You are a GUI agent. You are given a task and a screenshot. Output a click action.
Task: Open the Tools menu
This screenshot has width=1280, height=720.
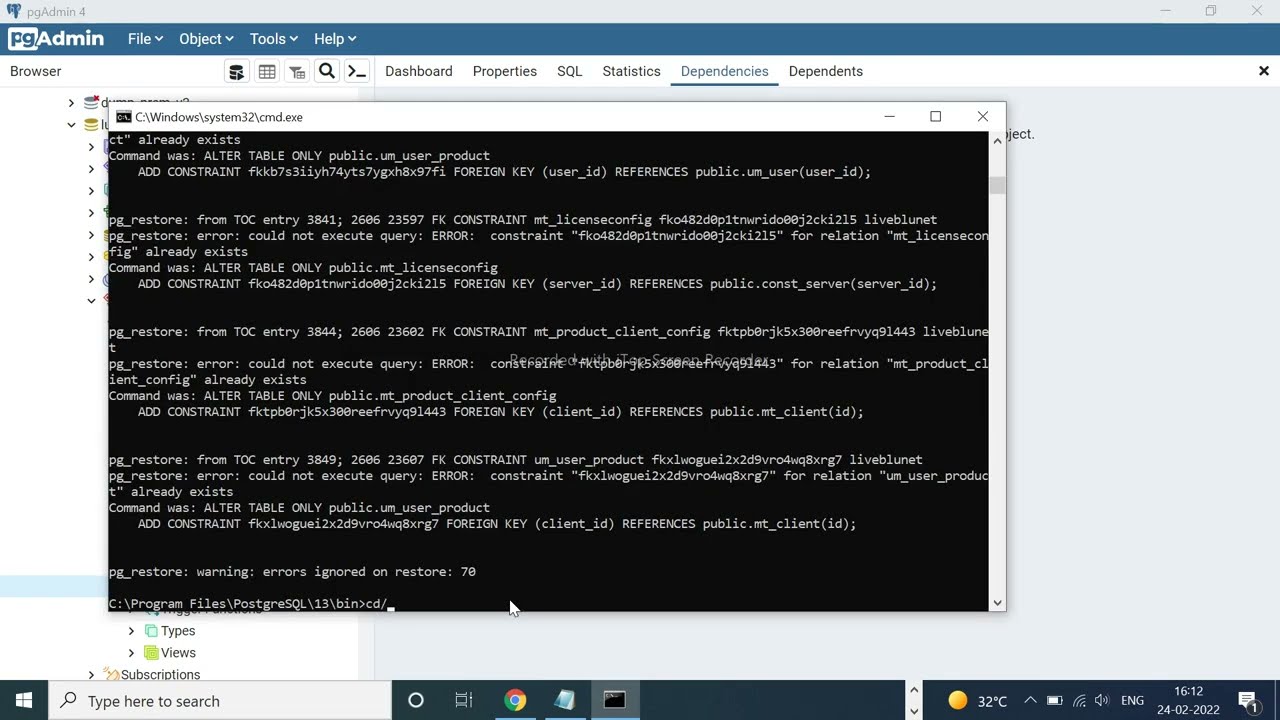click(x=274, y=39)
